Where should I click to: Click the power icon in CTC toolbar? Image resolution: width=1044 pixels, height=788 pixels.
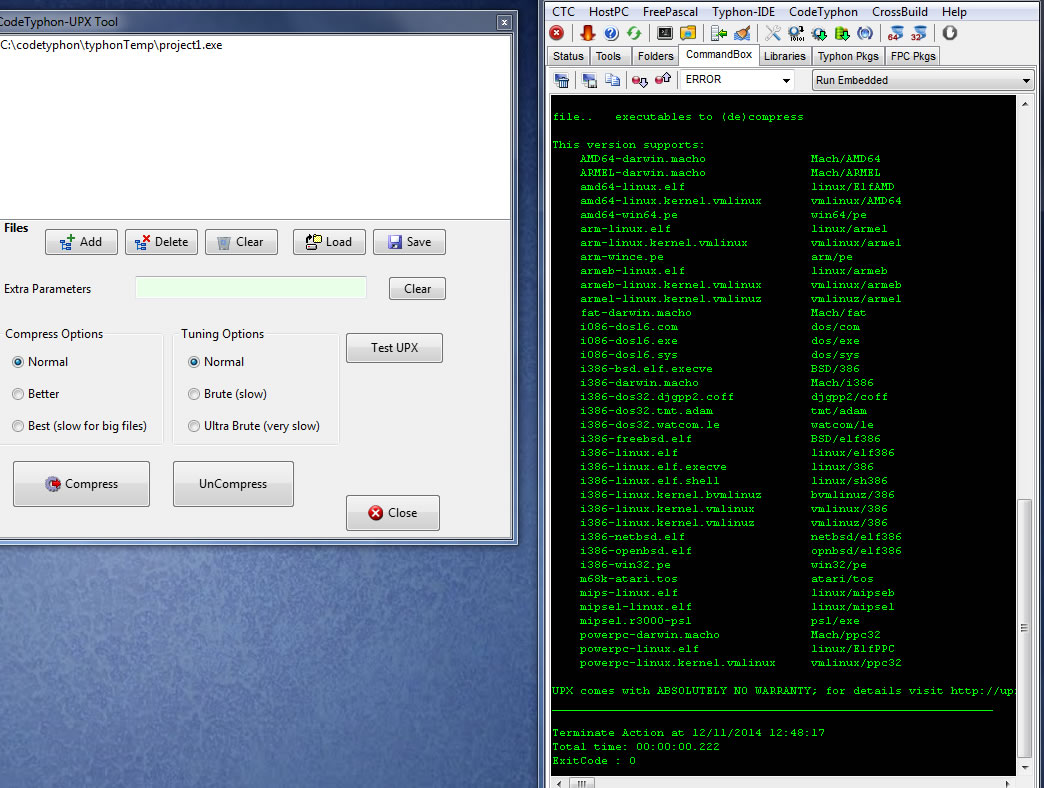tap(949, 33)
